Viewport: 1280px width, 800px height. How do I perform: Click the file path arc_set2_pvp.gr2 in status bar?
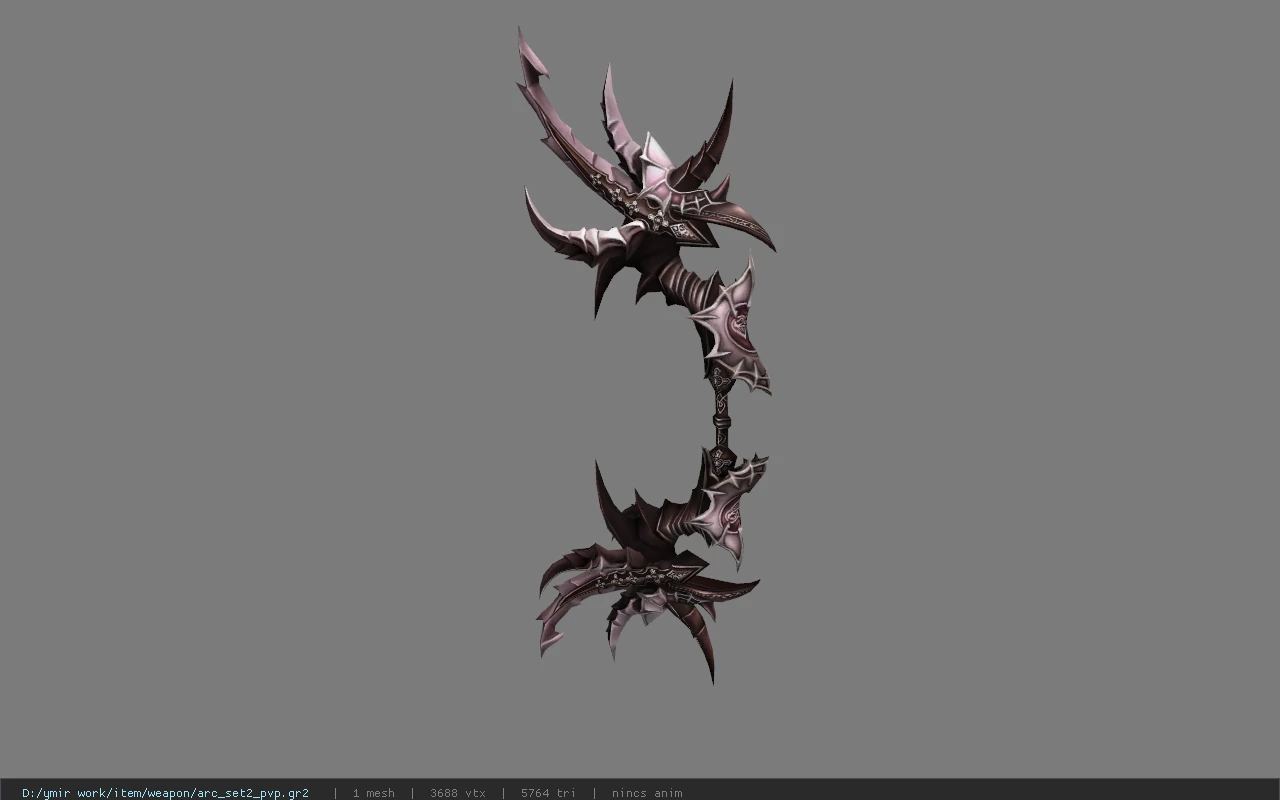pyautogui.click(x=165, y=793)
